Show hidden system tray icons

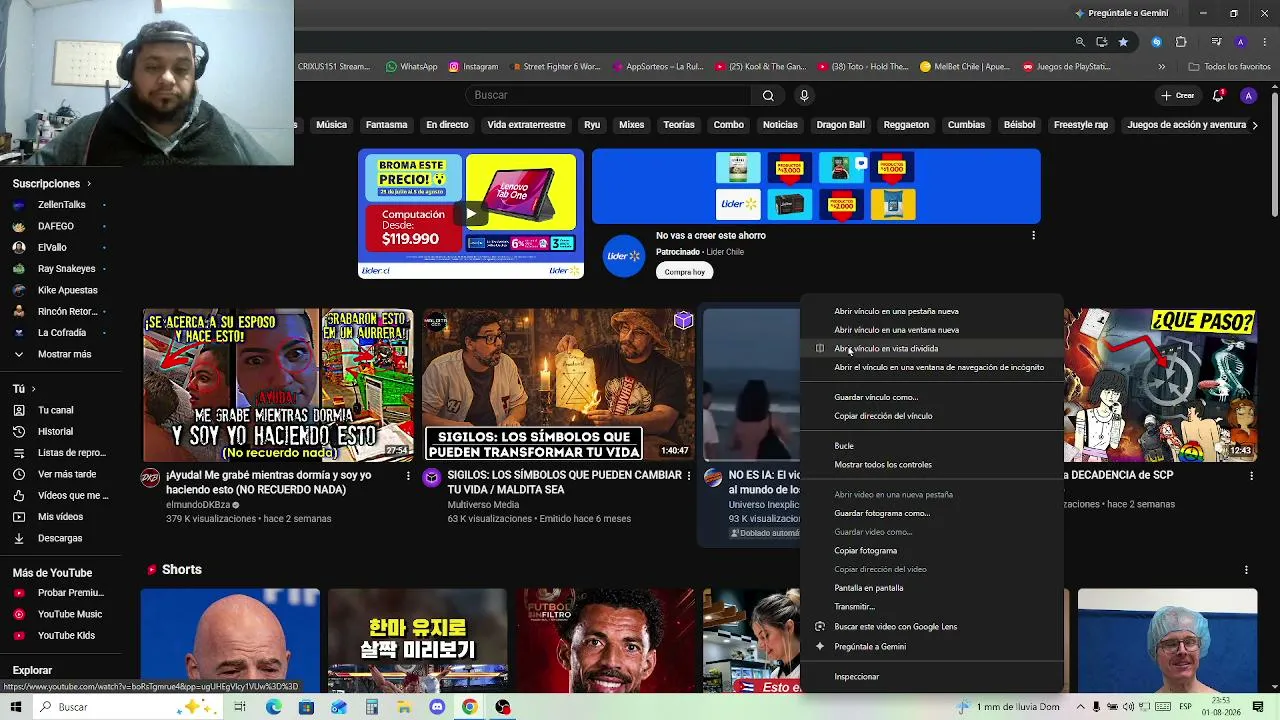(x=1080, y=707)
